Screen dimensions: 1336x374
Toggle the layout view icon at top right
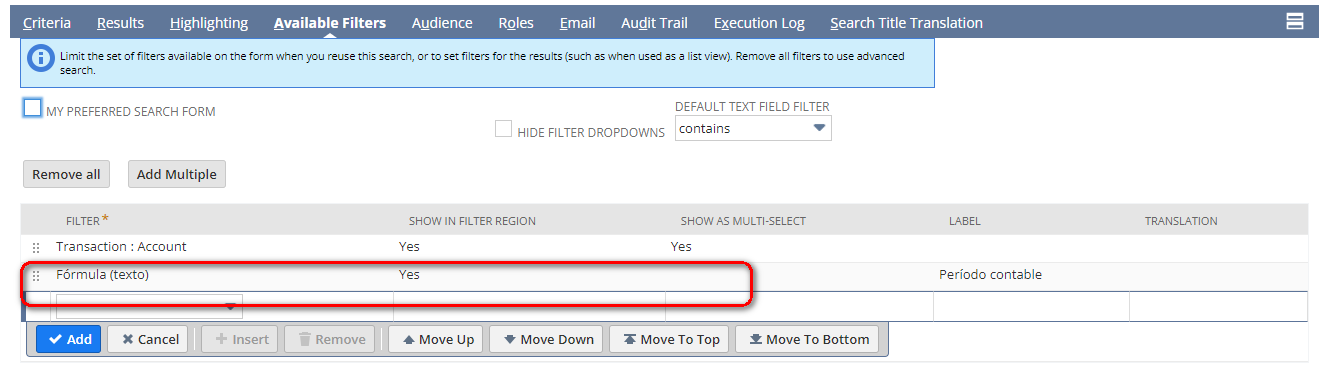tap(1294, 22)
